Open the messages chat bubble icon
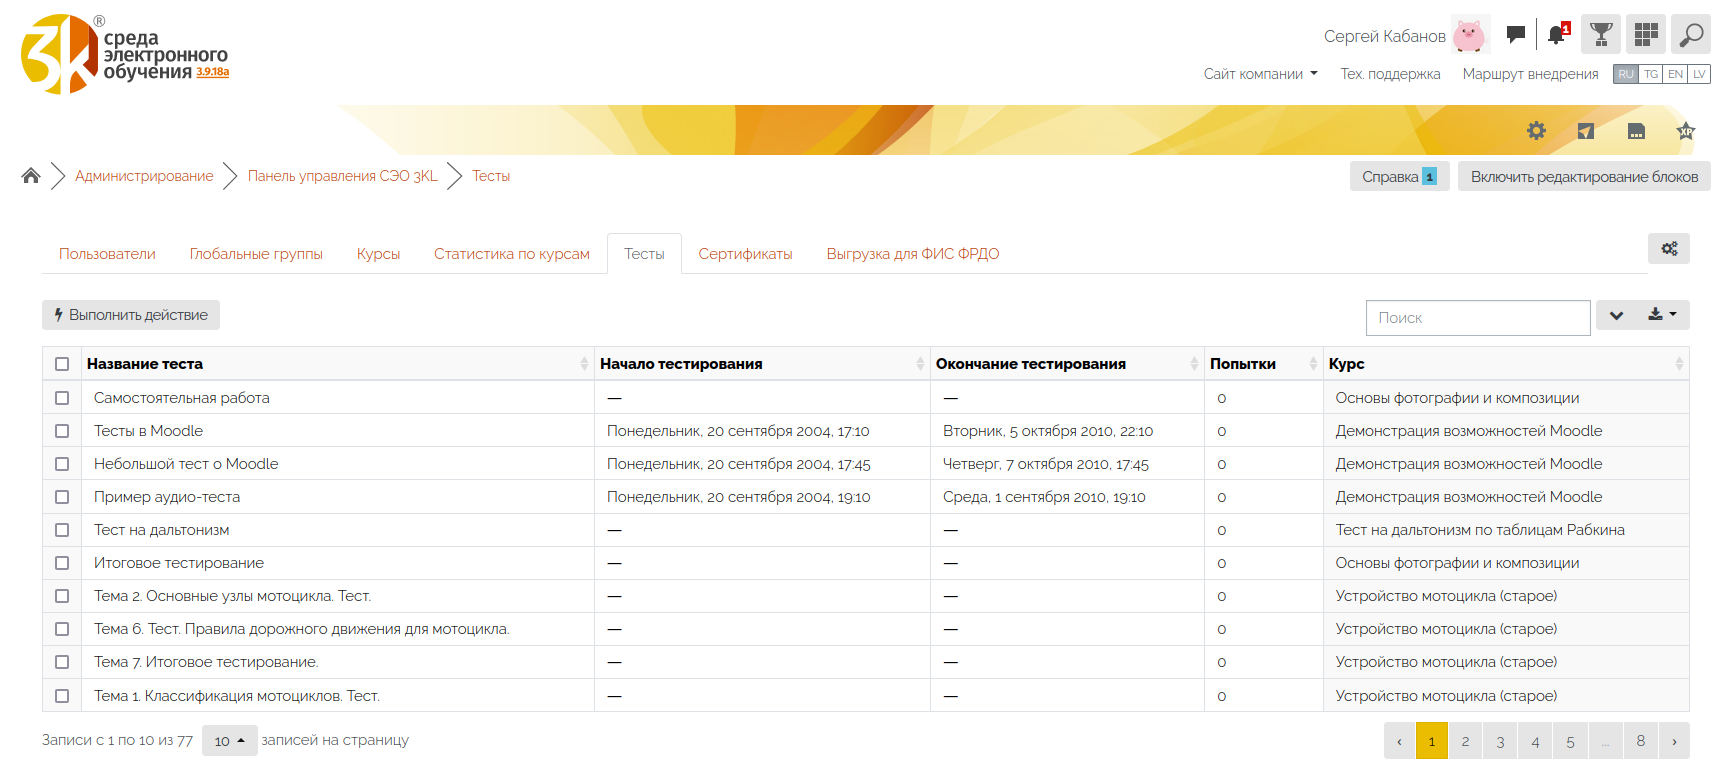 [x=1515, y=35]
